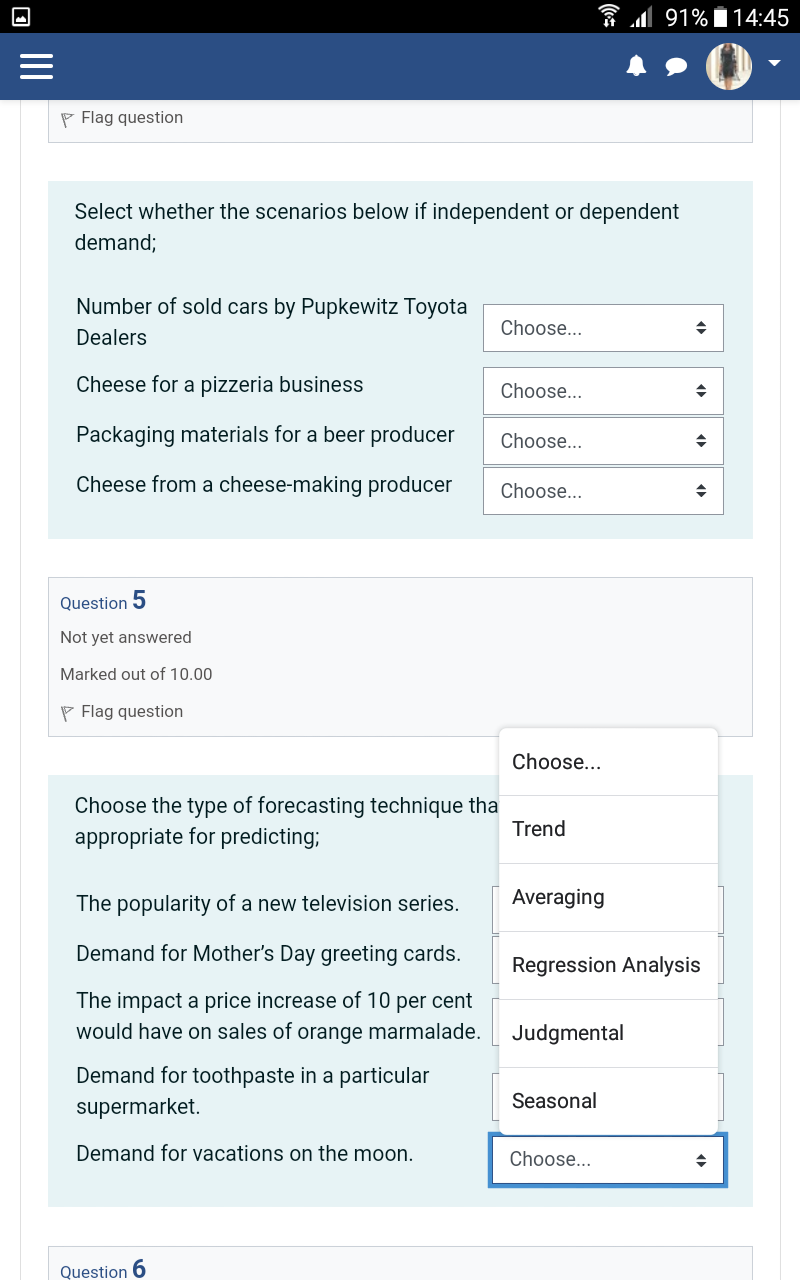Expand the user menu caret arrow

[774, 63]
